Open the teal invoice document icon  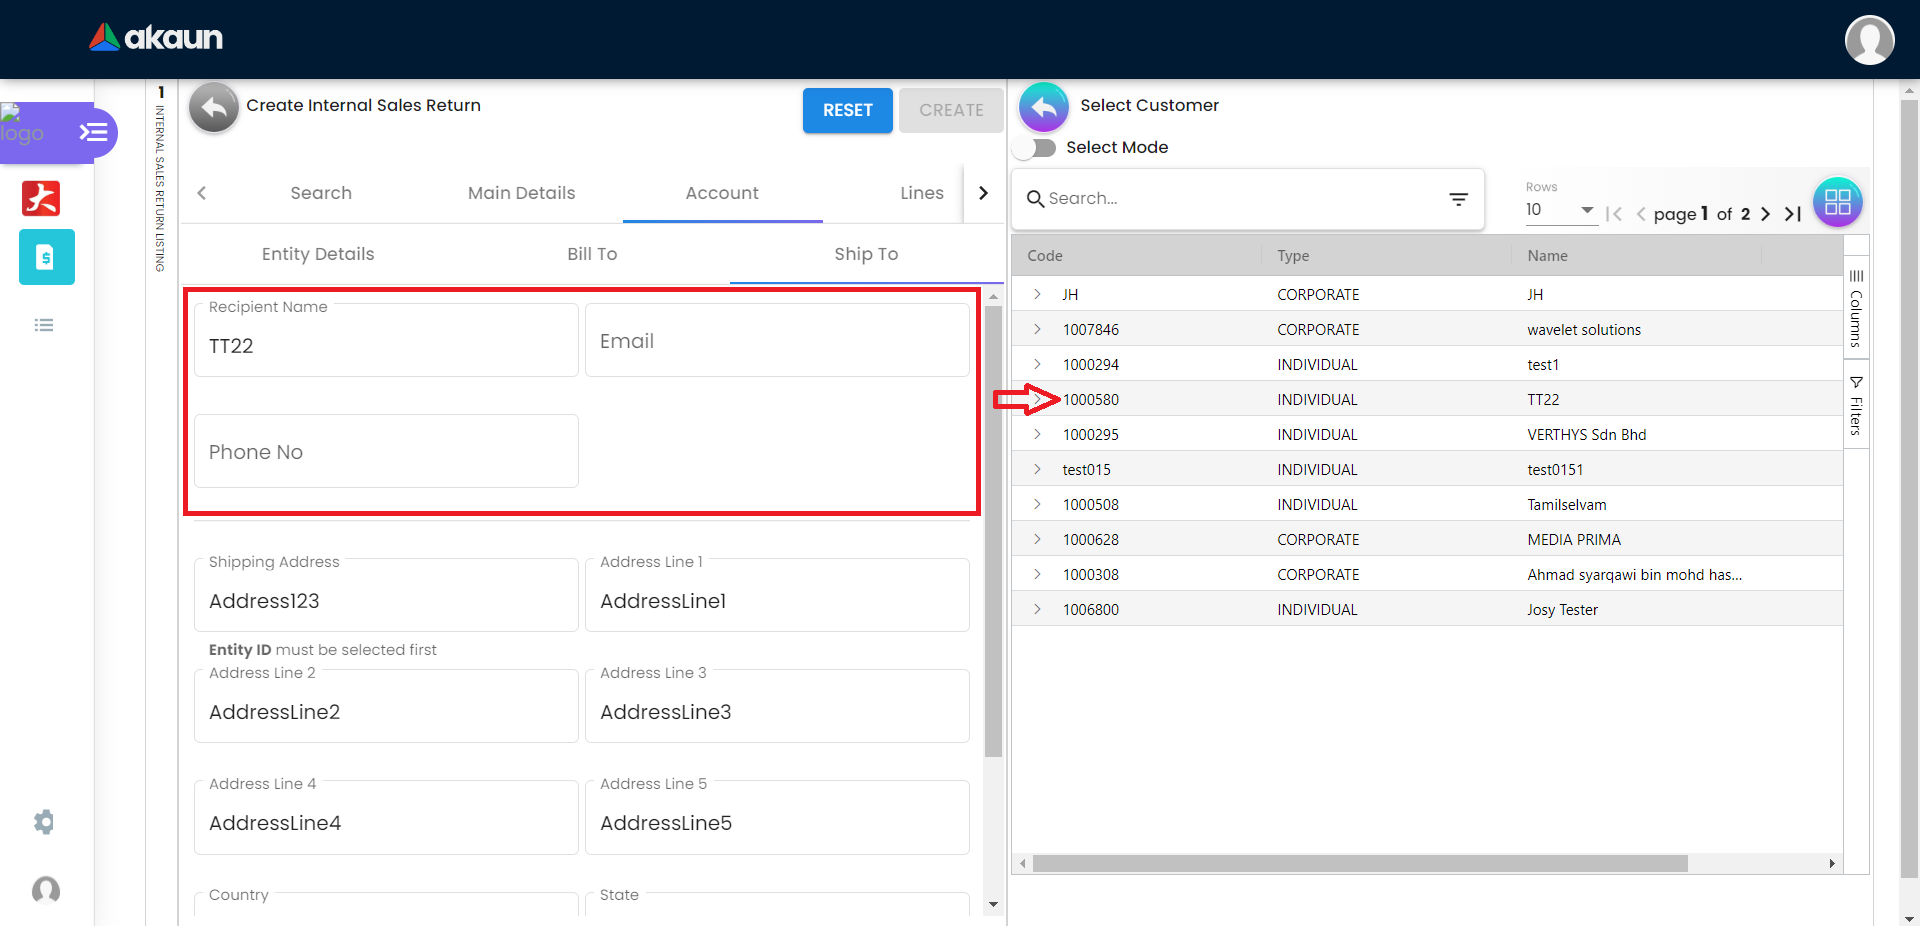click(46, 257)
